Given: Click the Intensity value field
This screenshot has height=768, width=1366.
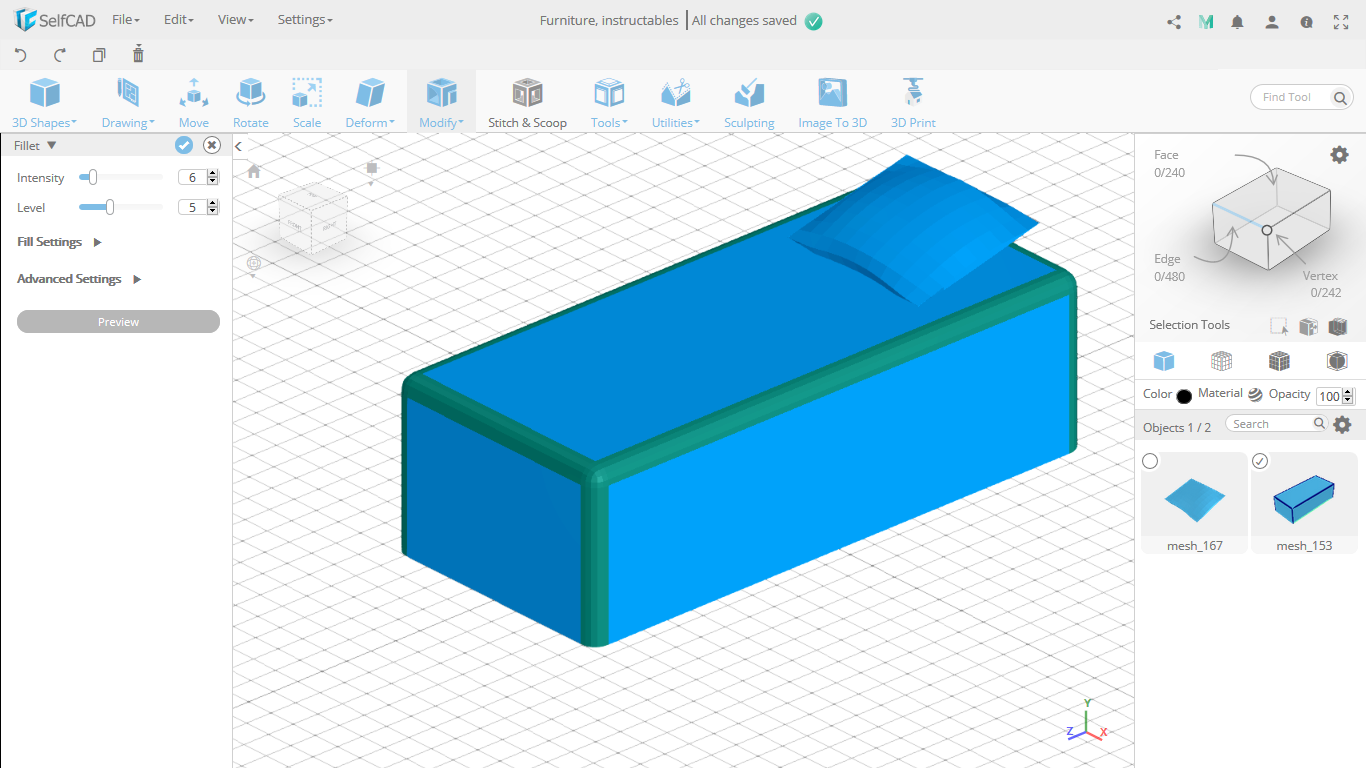Looking at the screenshot, I should 192,178.
